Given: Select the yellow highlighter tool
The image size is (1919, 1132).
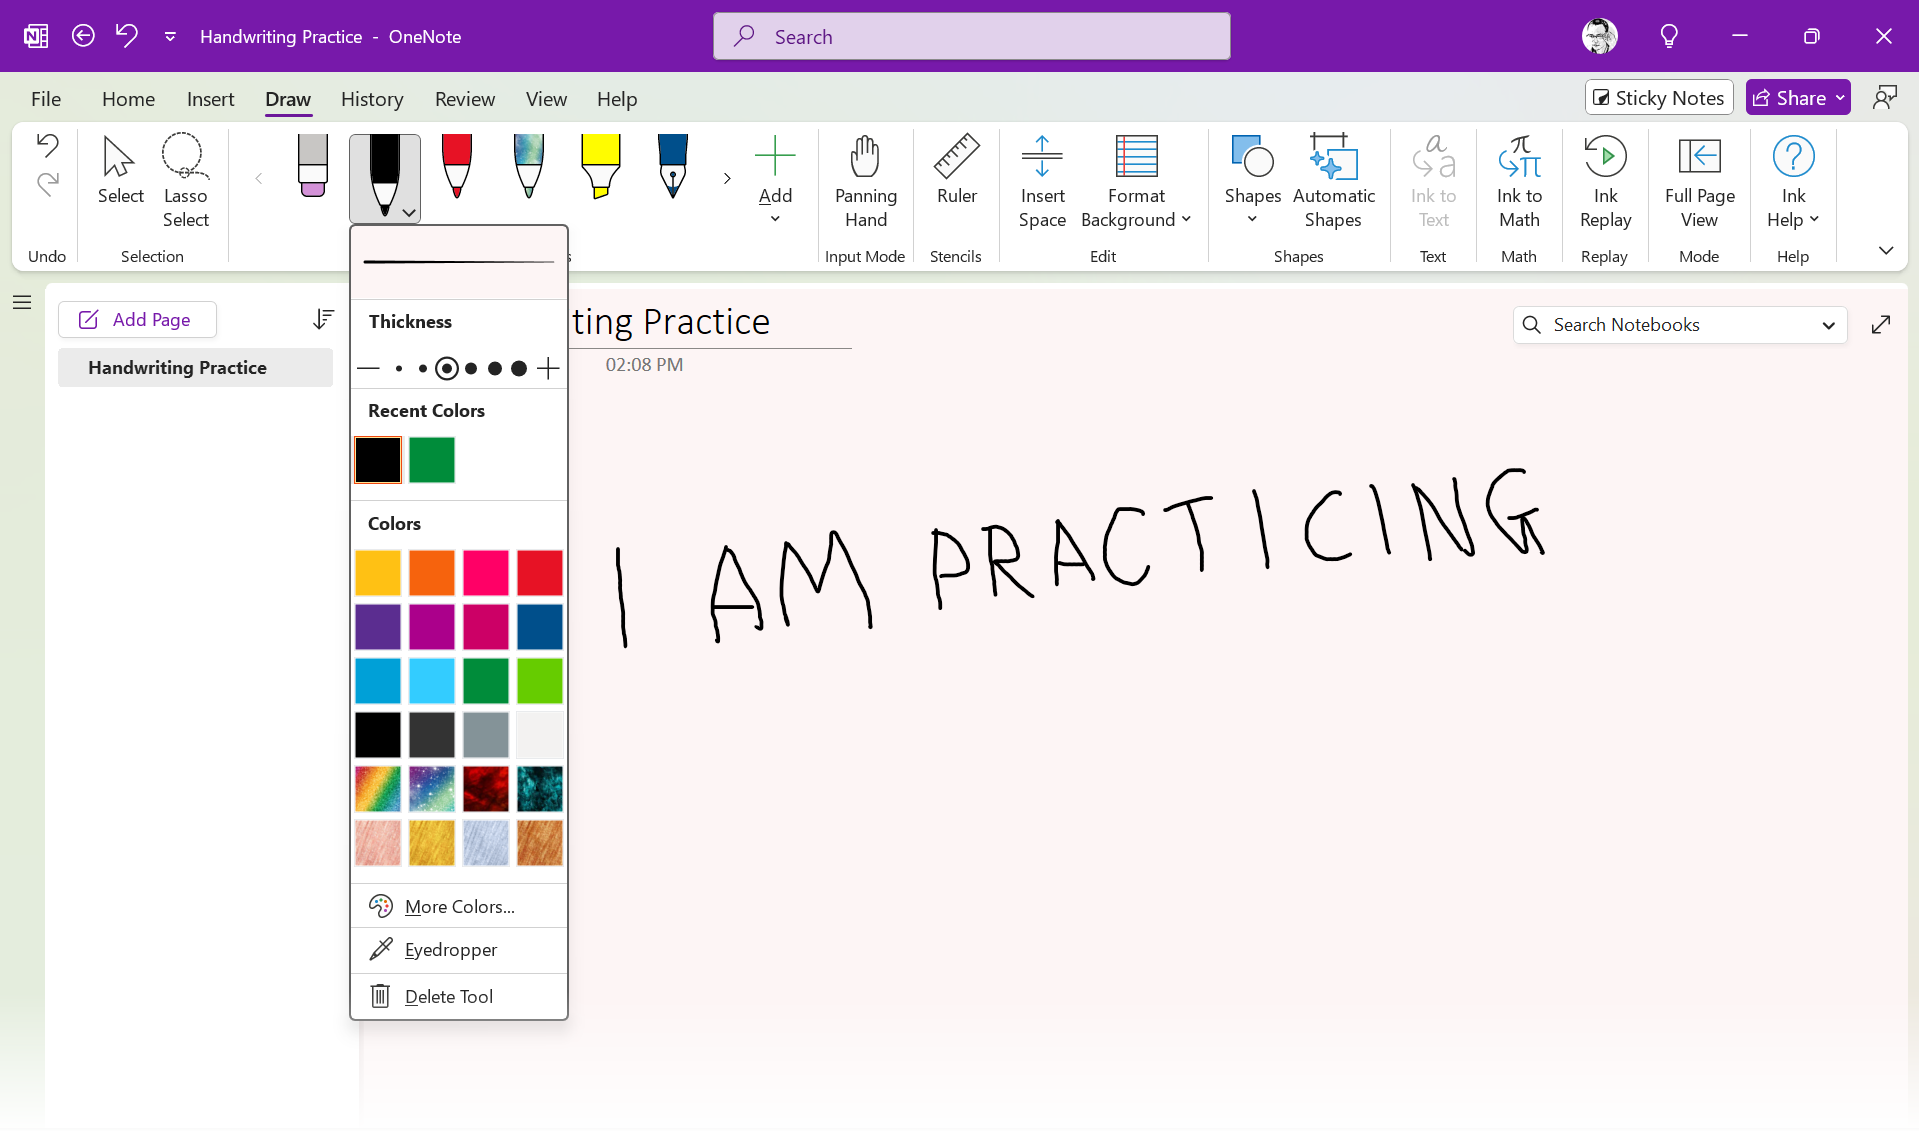Looking at the screenshot, I should coord(601,166).
